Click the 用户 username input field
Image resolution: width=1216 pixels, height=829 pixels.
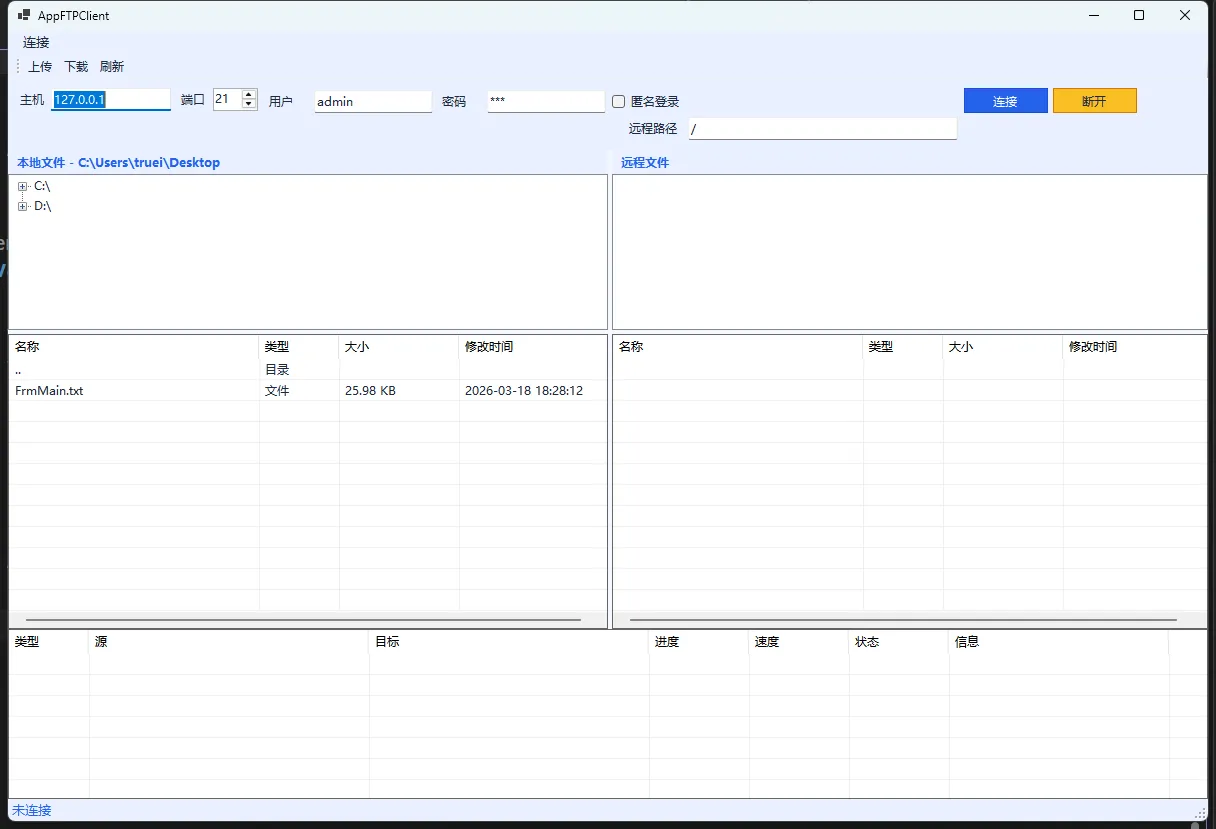pyautogui.click(x=372, y=101)
